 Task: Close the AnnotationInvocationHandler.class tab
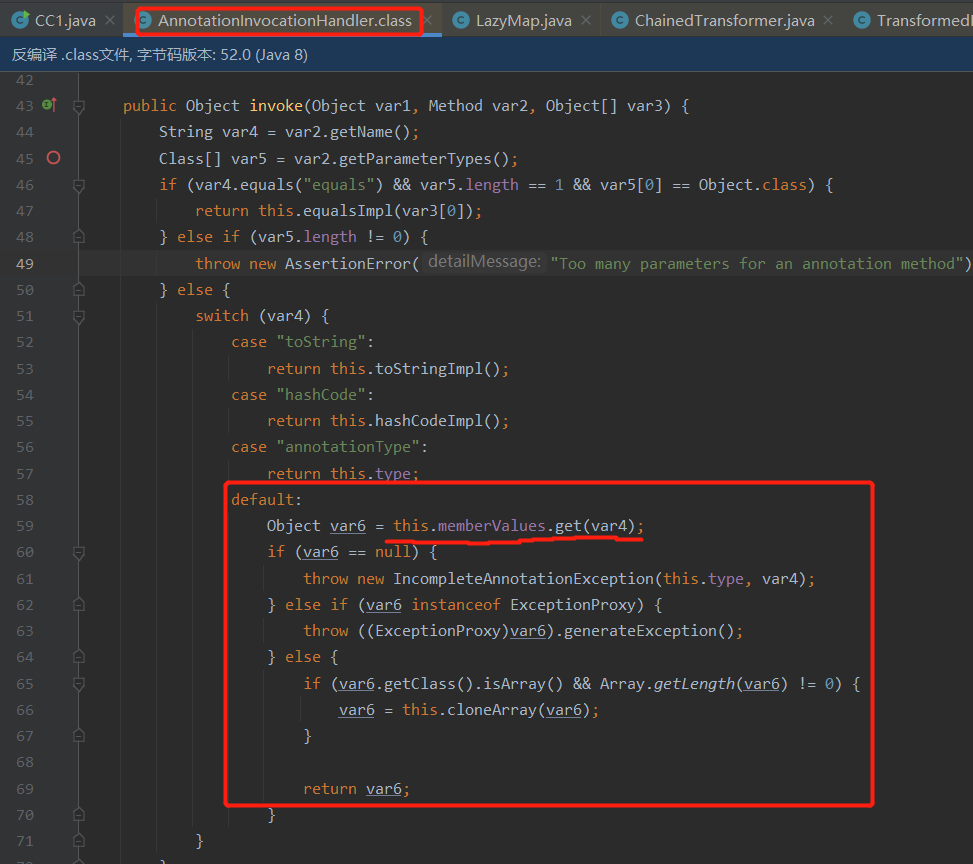coord(428,20)
